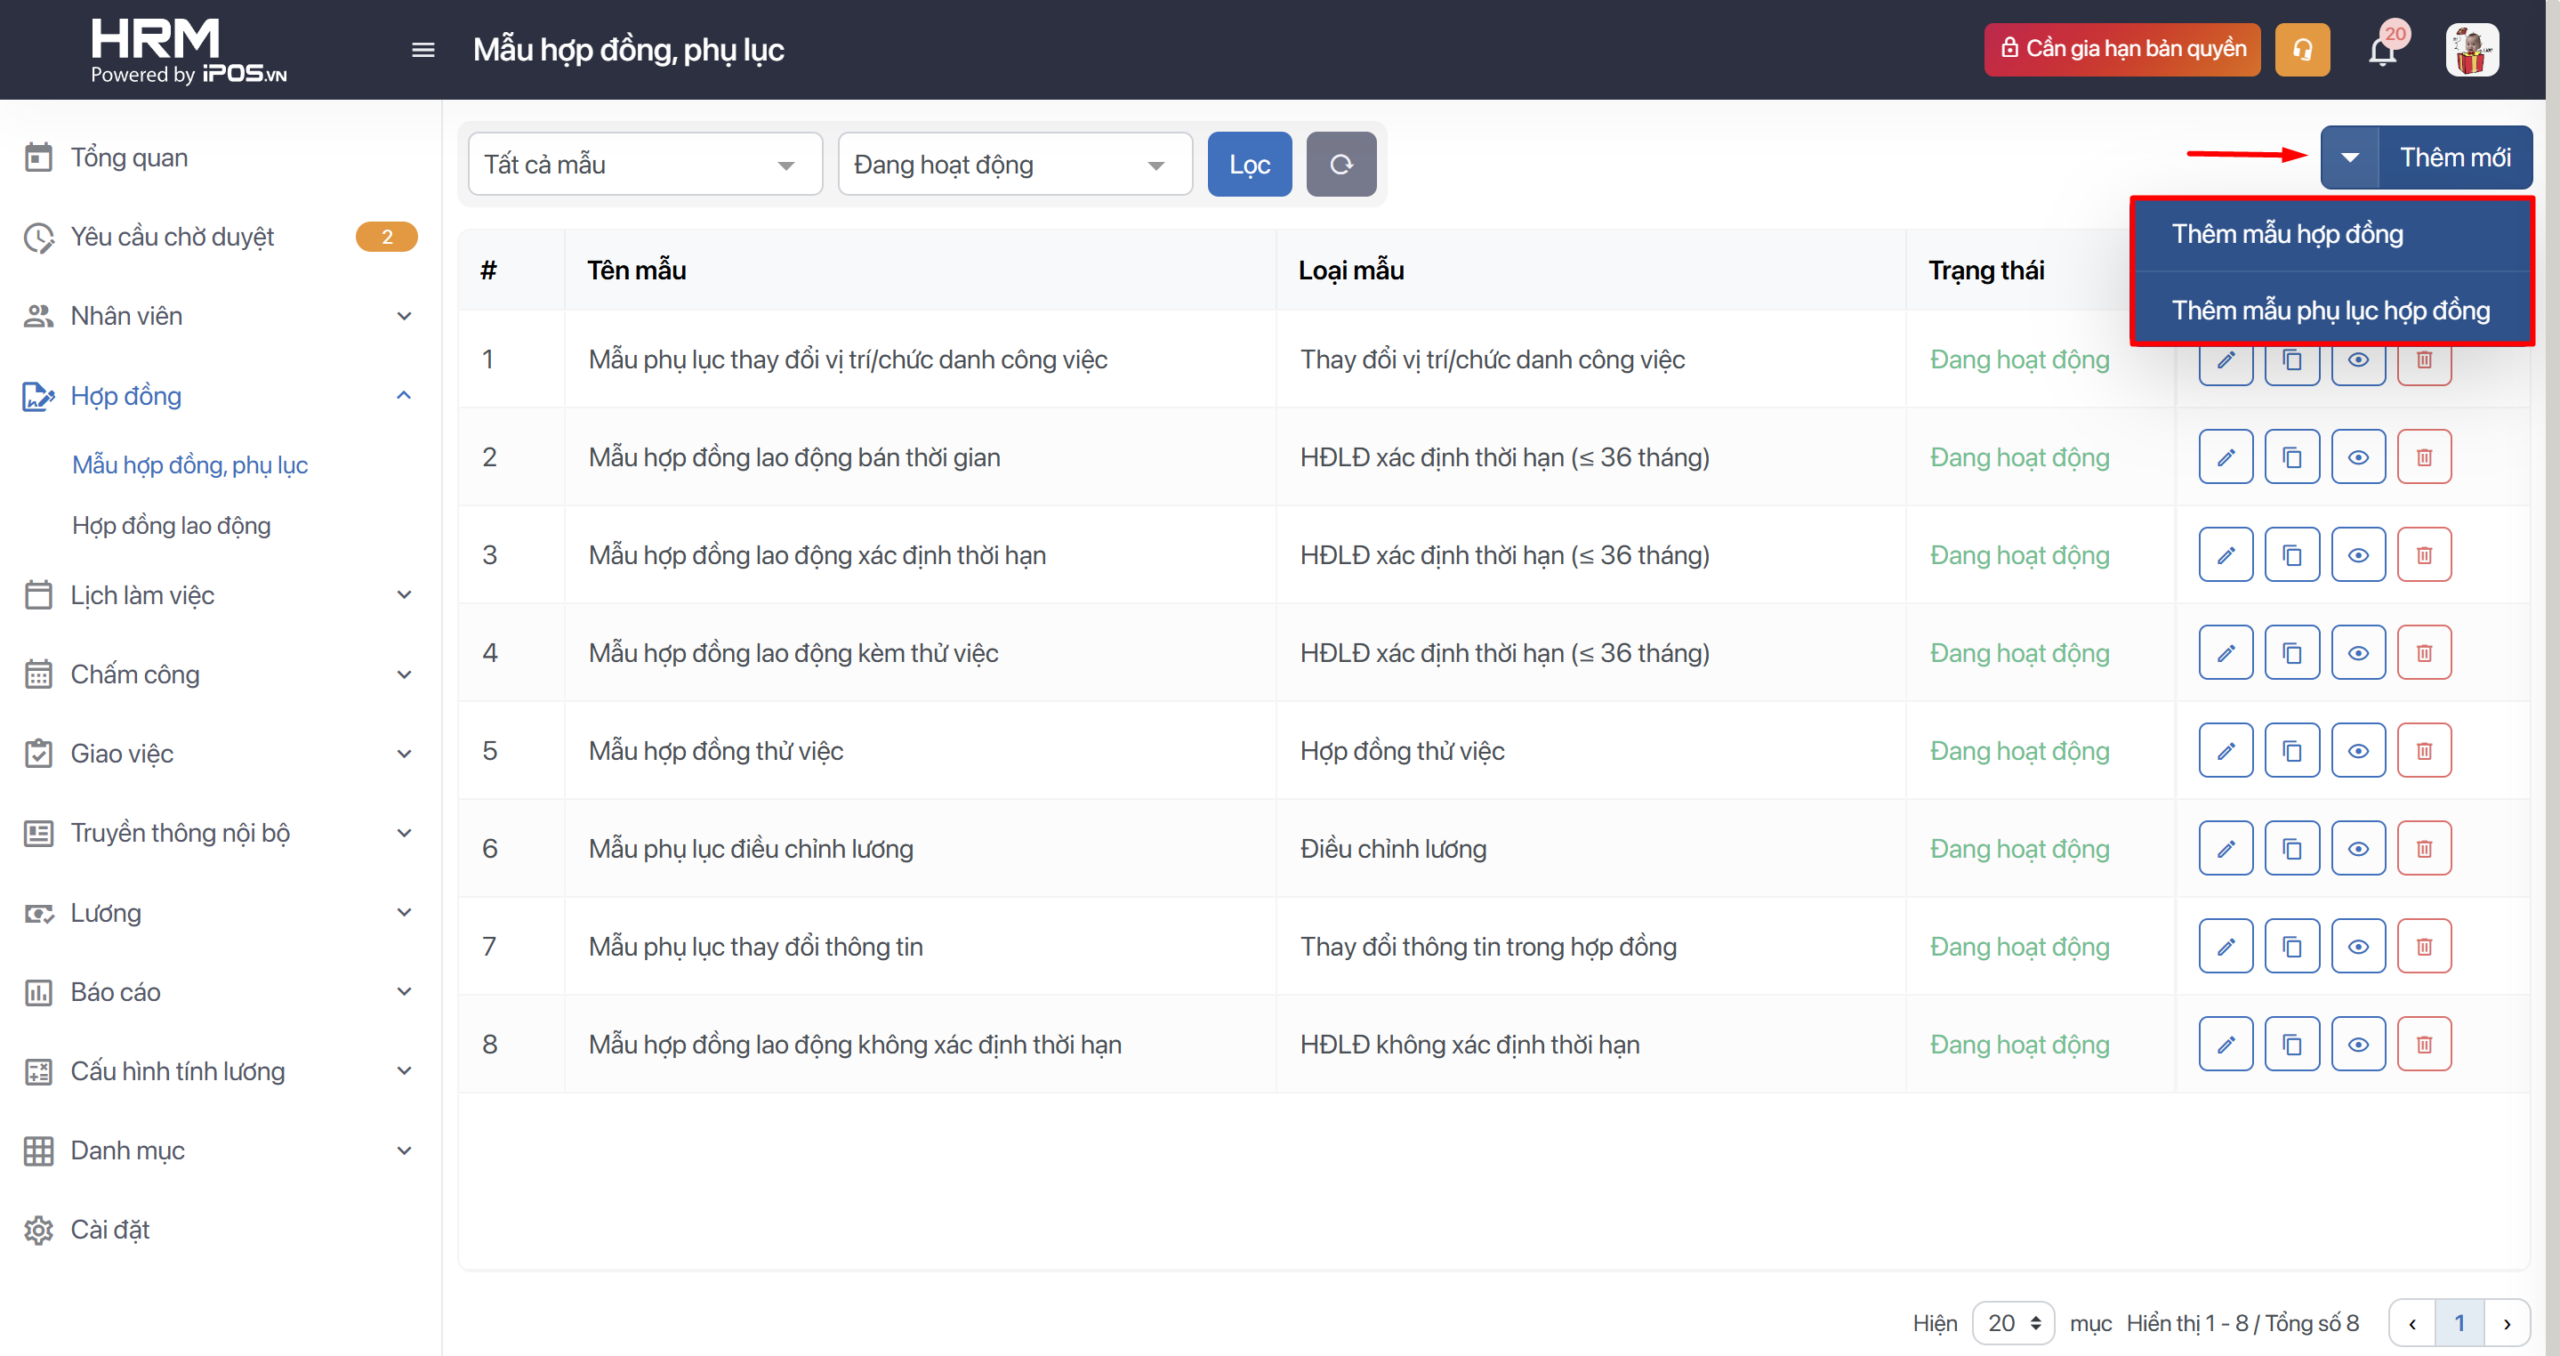Open the 'Đang hoạt động' status dropdown
Screen dimensions: 2560x1356
[1014, 164]
